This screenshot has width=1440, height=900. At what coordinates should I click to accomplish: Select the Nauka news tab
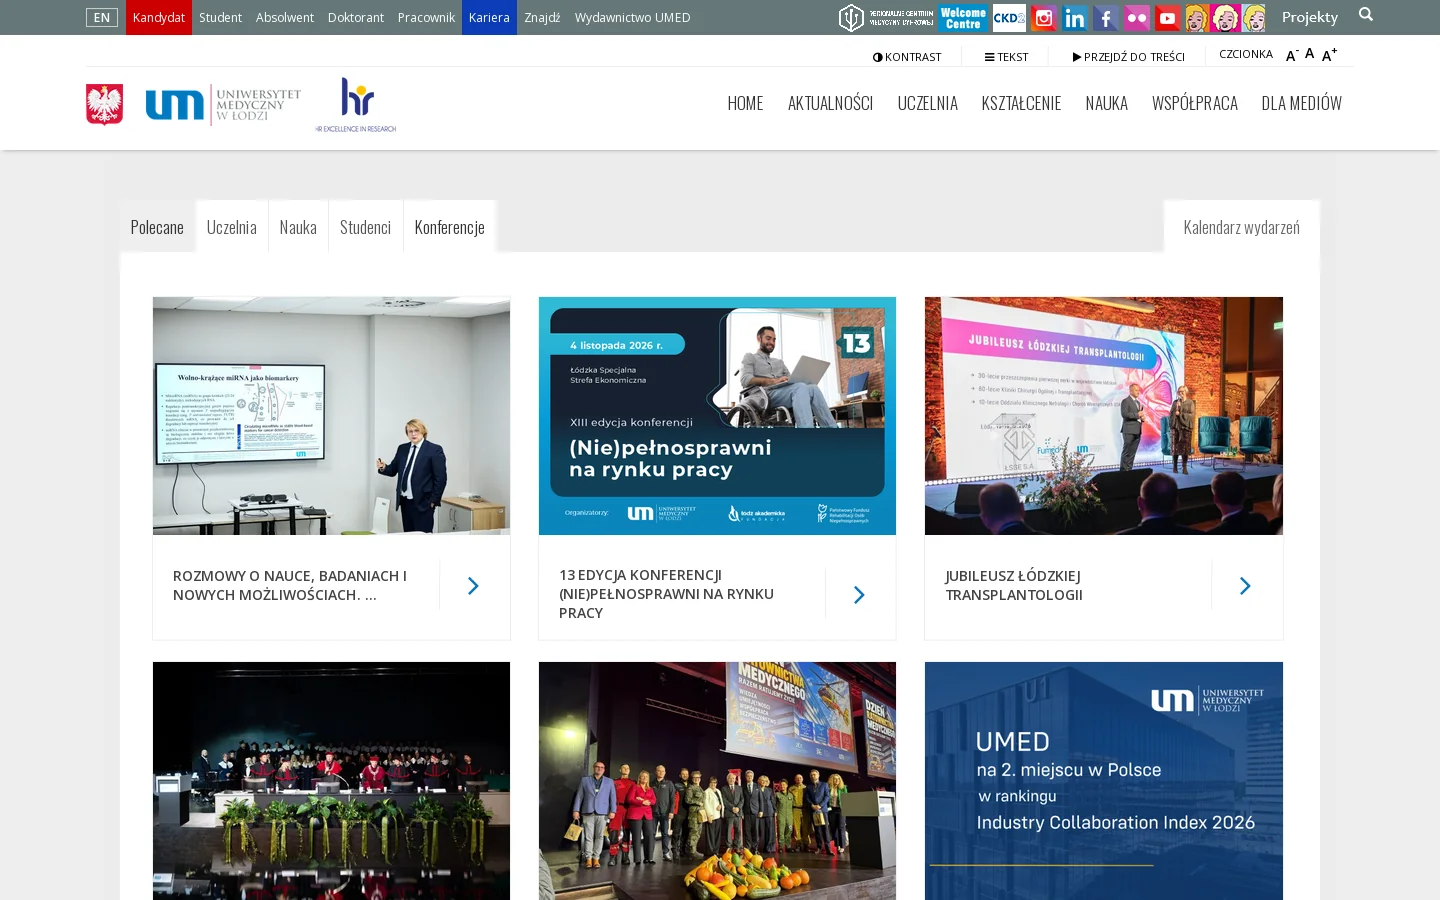[x=298, y=227]
